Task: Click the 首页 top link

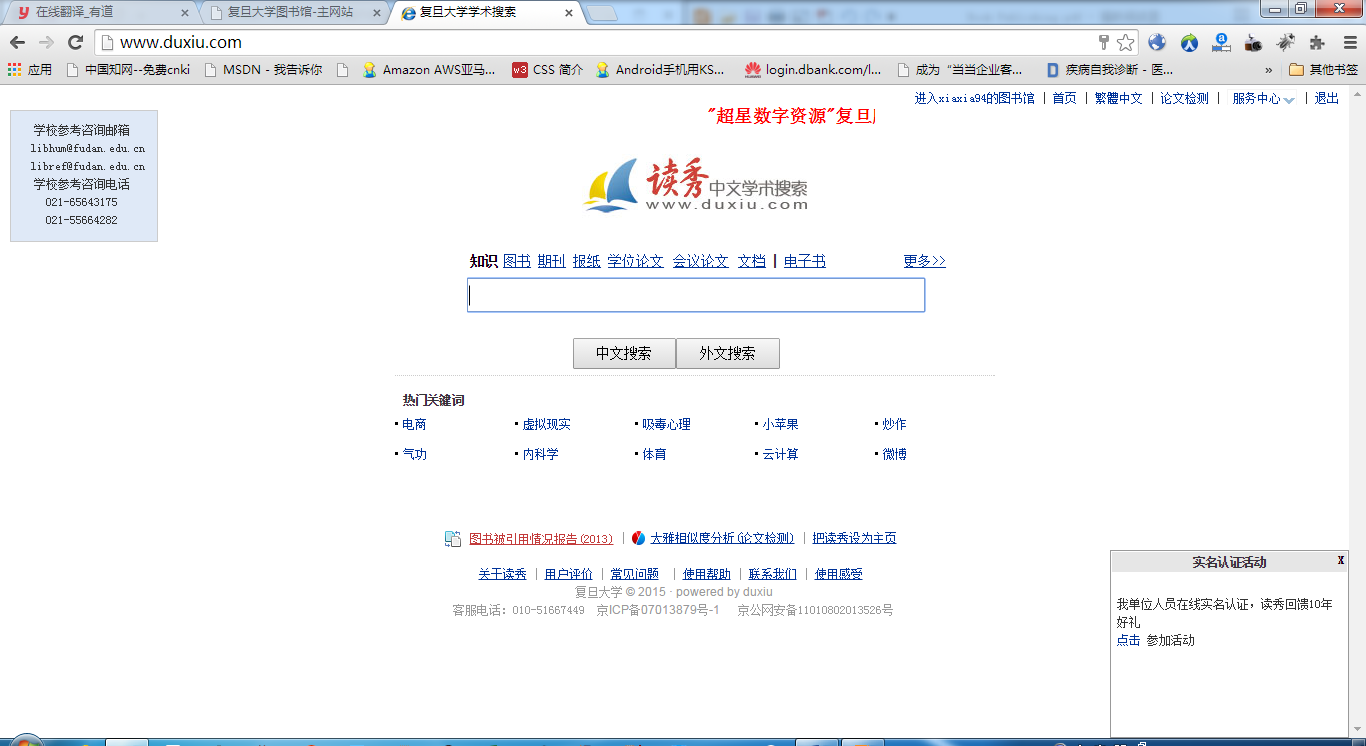Action: pos(1064,98)
